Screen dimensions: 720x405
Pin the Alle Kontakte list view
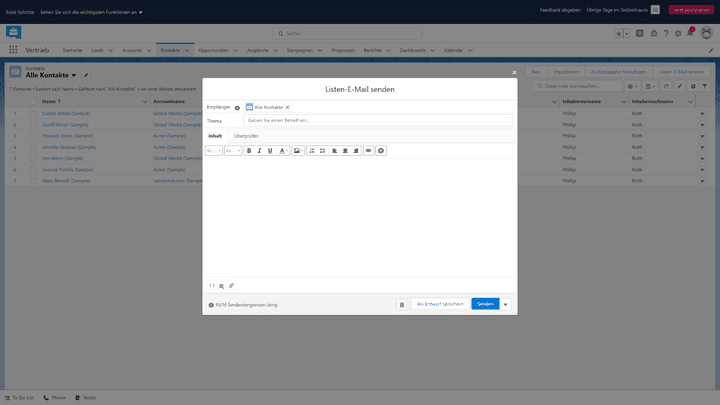(x=86, y=75)
